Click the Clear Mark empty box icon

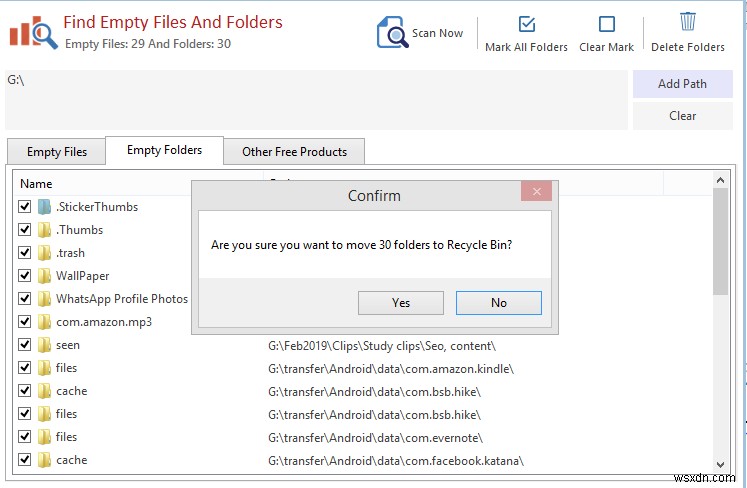click(x=606, y=24)
